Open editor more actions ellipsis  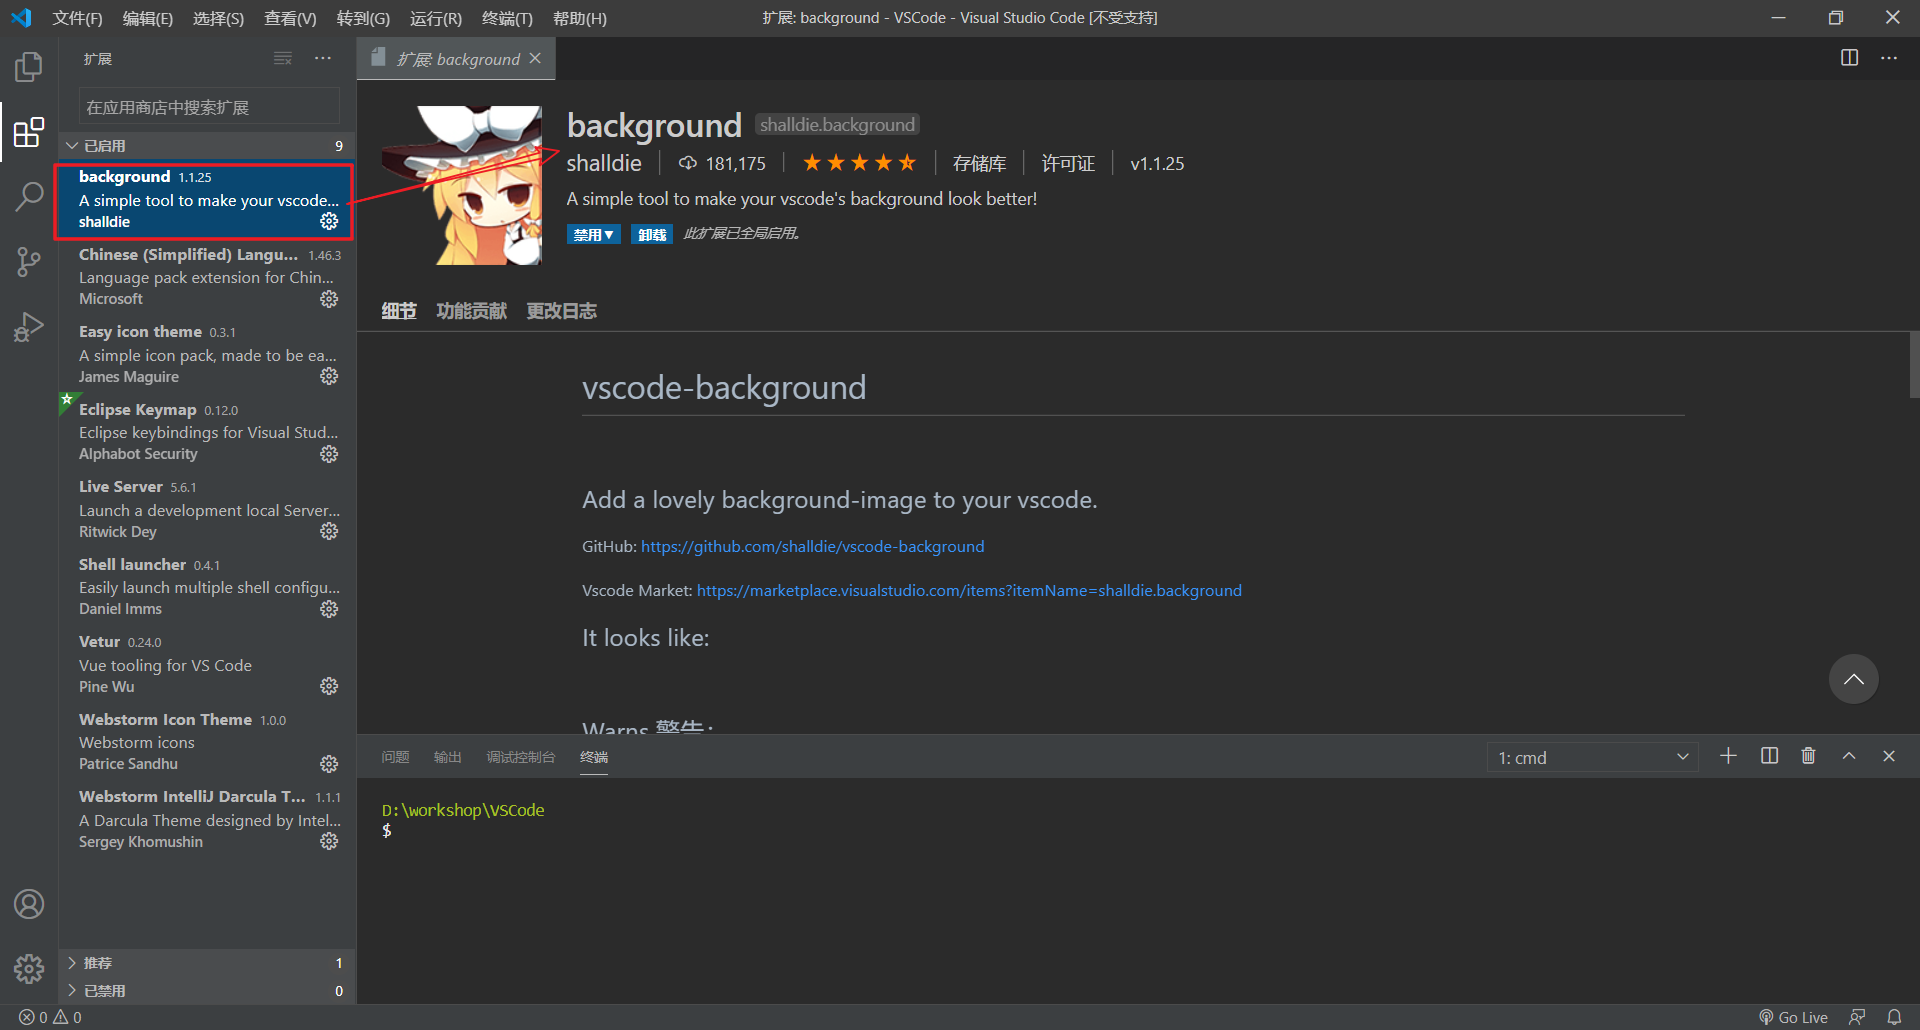point(1889,58)
